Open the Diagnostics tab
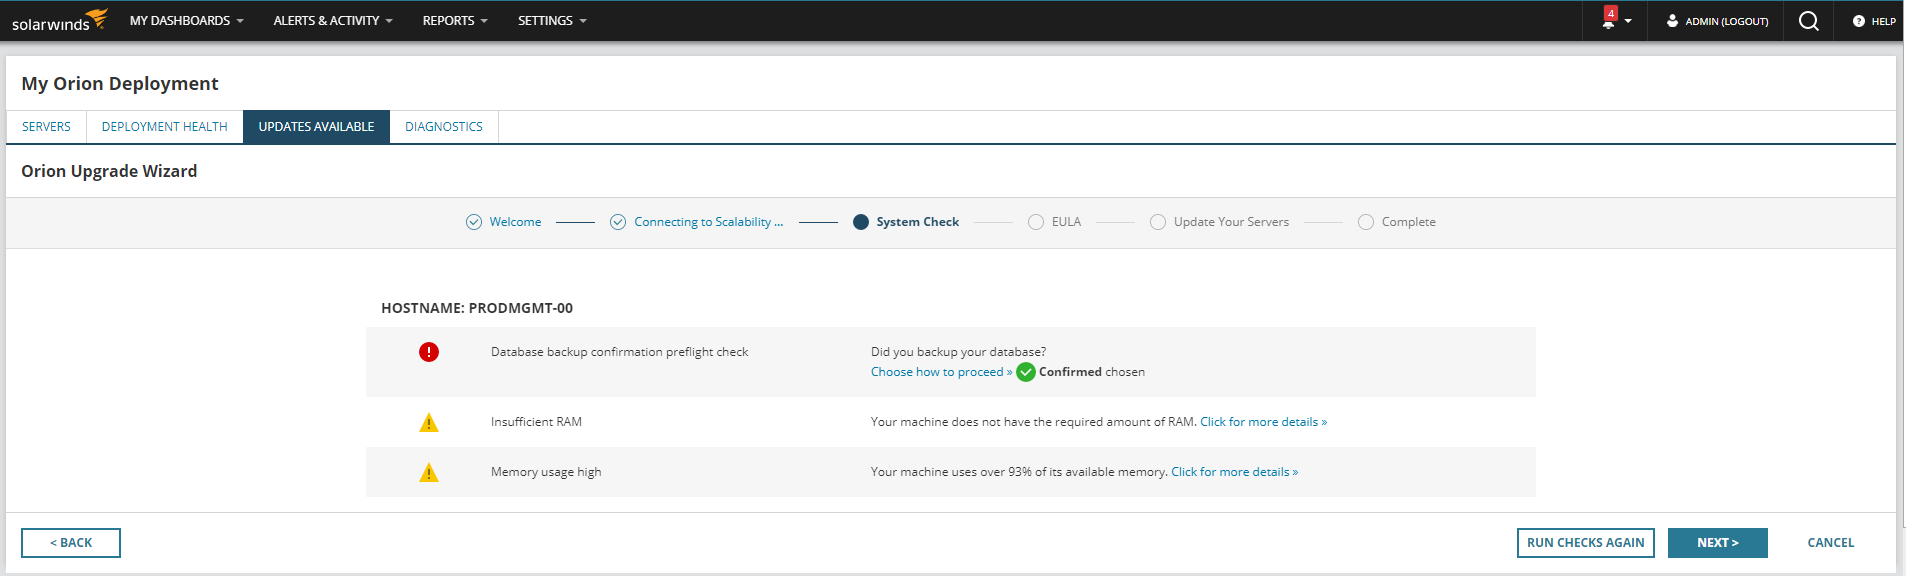 pyautogui.click(x=444, y=127)
